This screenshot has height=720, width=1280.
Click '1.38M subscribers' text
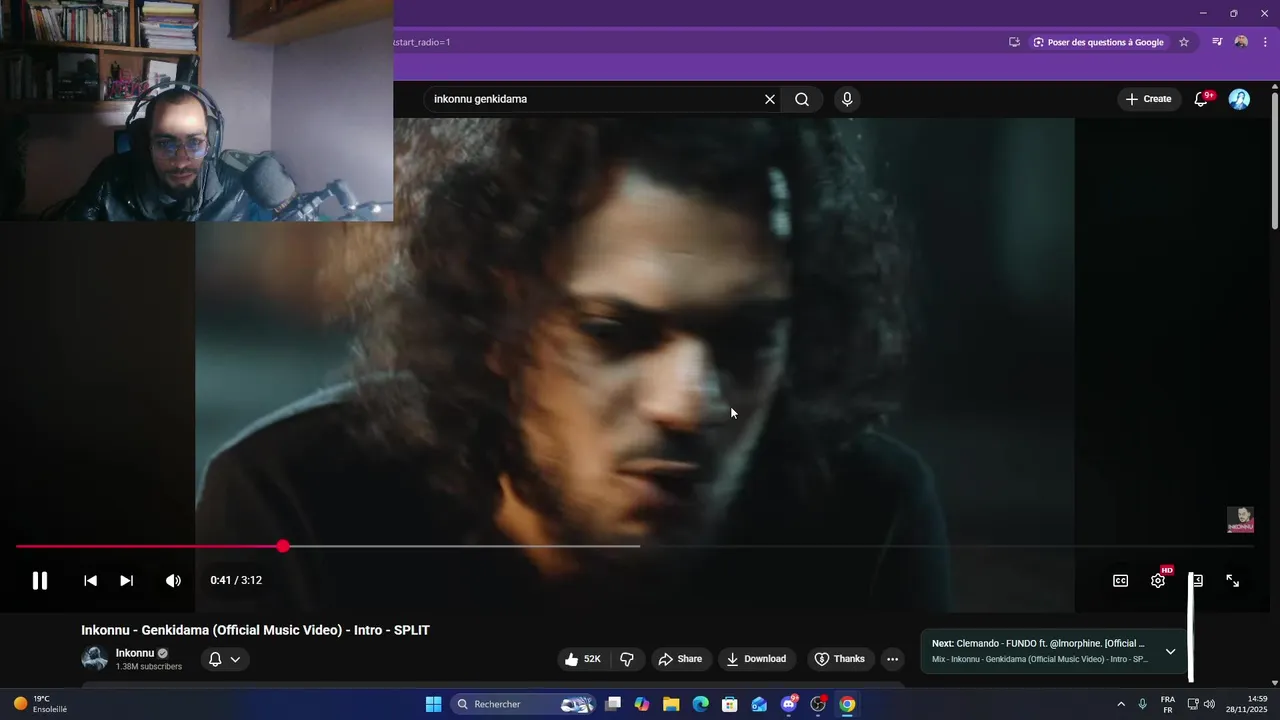click(149, 666)
